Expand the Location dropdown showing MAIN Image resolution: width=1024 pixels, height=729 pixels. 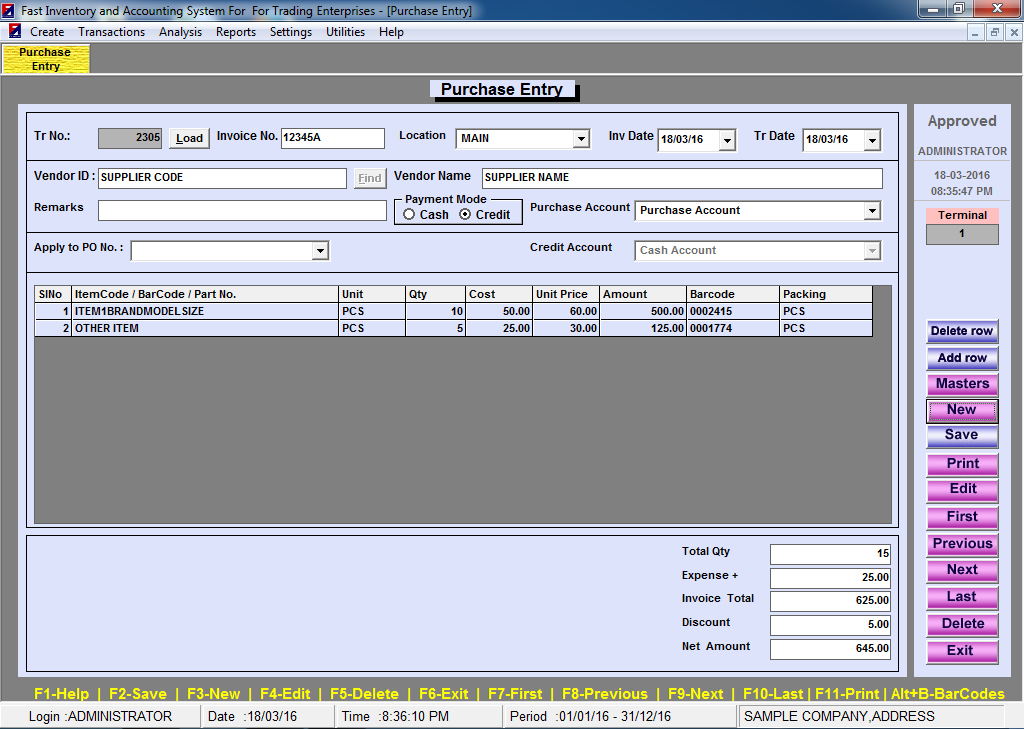(x=581, y=139)
